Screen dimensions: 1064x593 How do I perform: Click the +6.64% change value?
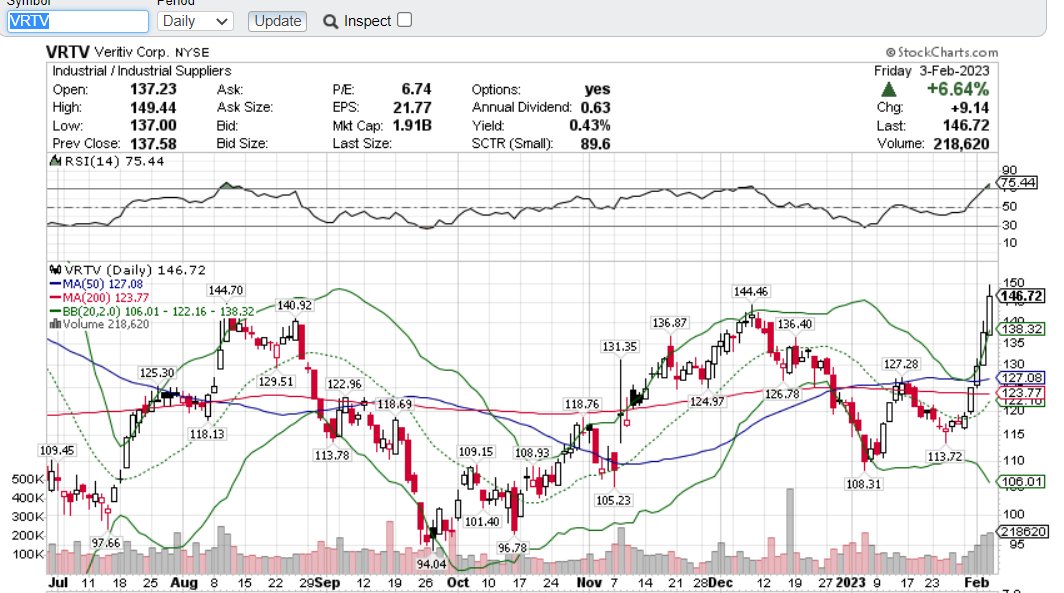pyautogui.click(x=957, y=90)
